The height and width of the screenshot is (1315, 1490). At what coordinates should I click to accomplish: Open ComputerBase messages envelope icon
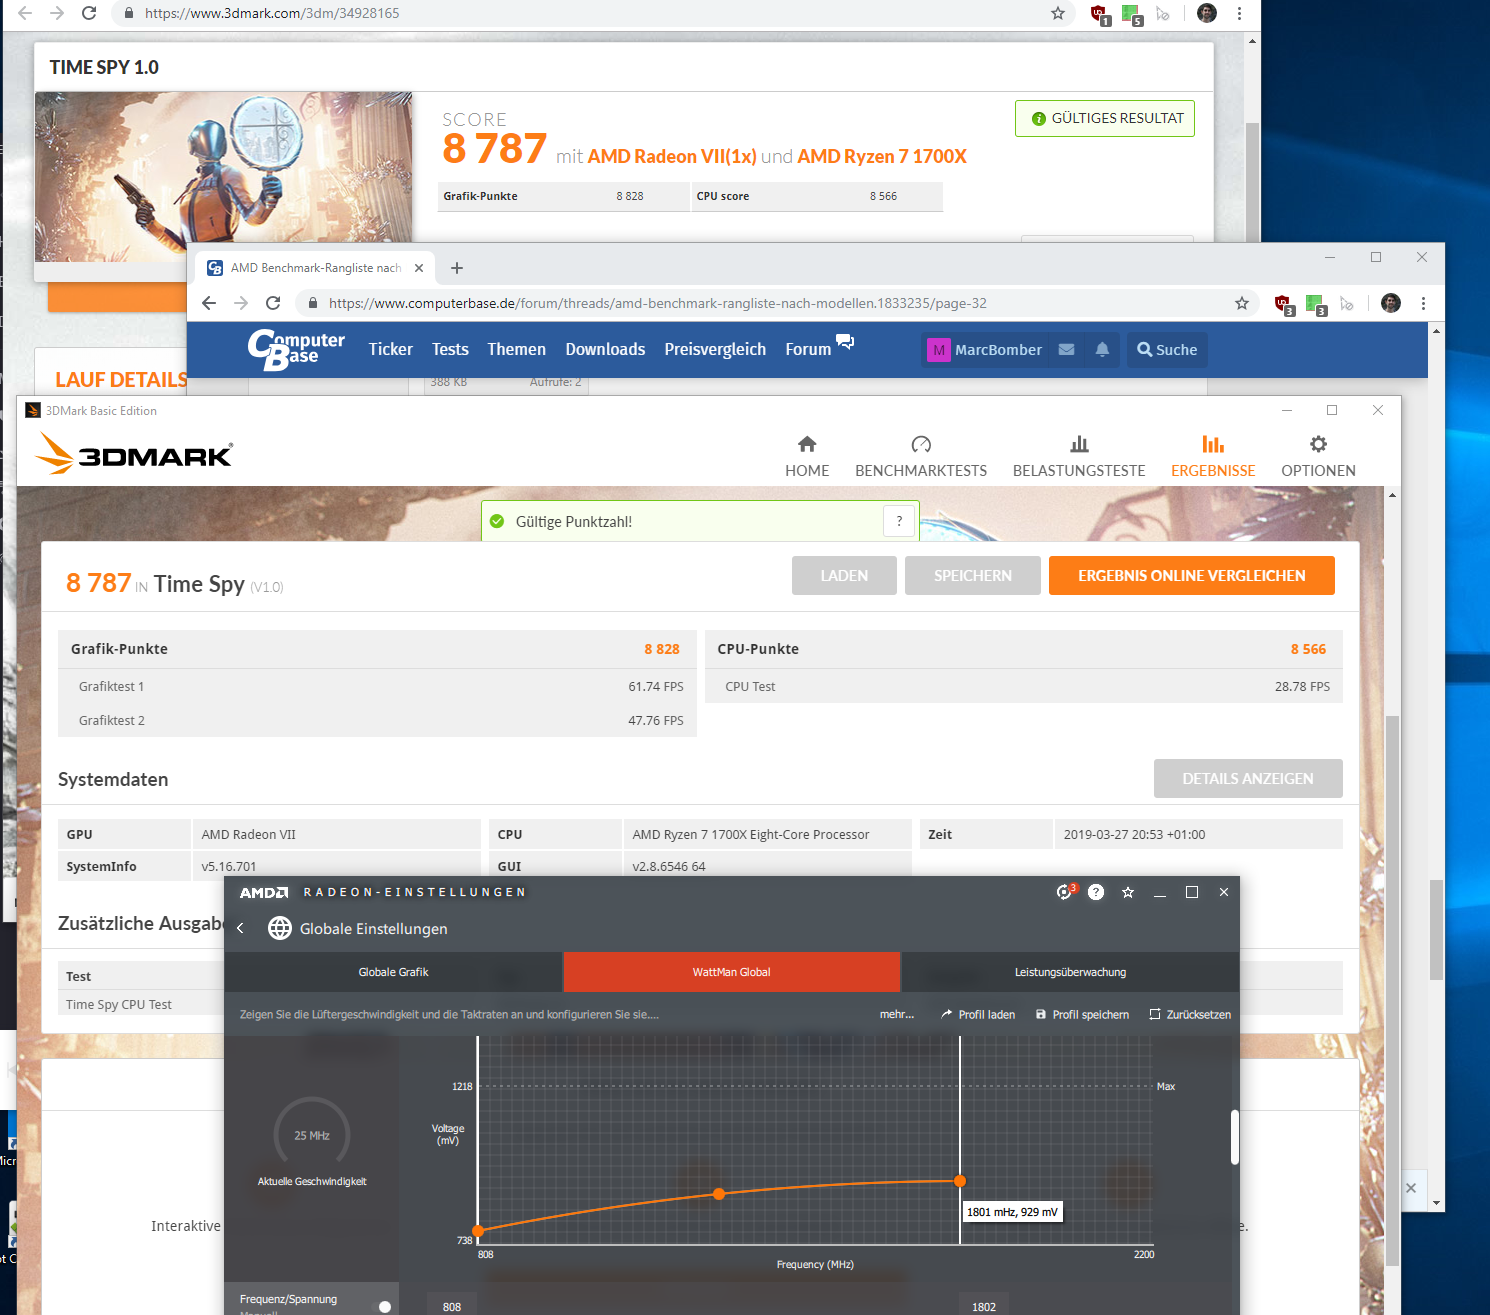1066,349
